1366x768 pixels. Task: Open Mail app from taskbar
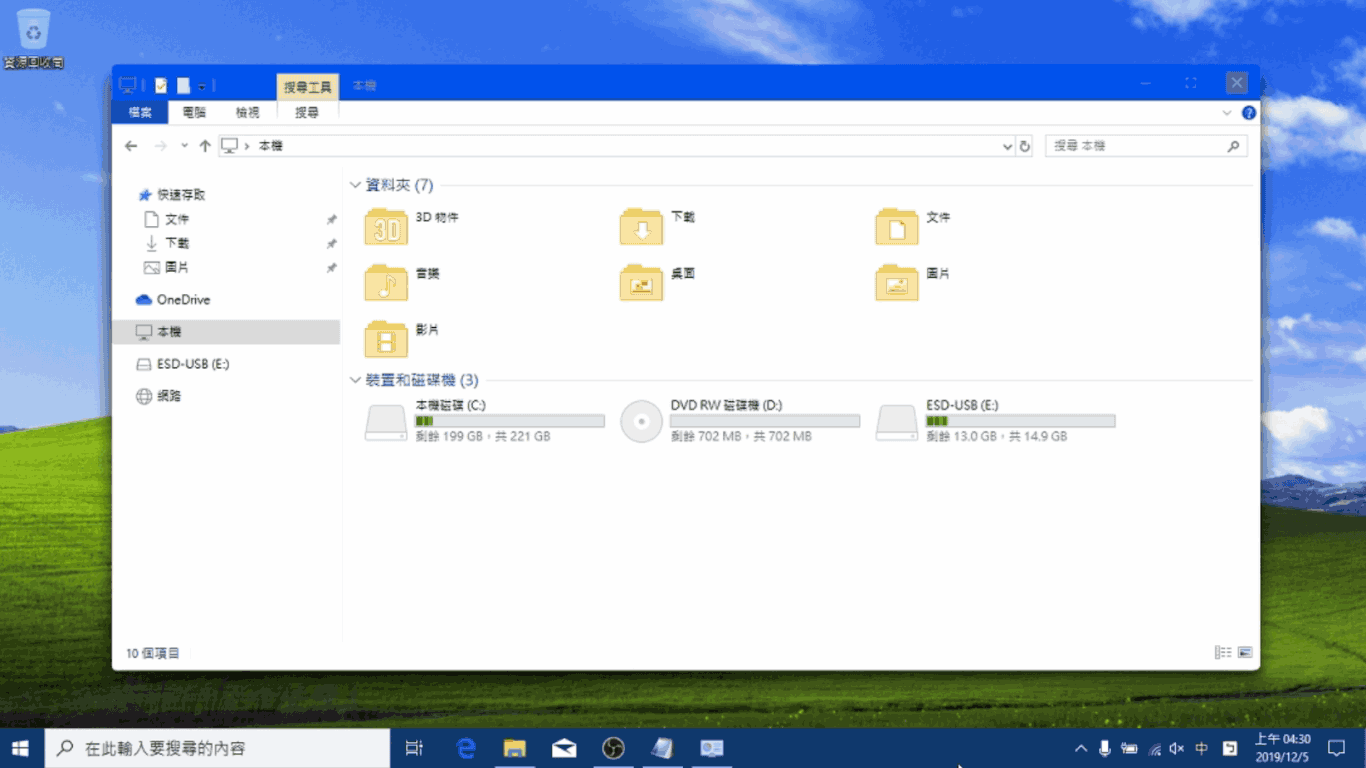(564, 748)
